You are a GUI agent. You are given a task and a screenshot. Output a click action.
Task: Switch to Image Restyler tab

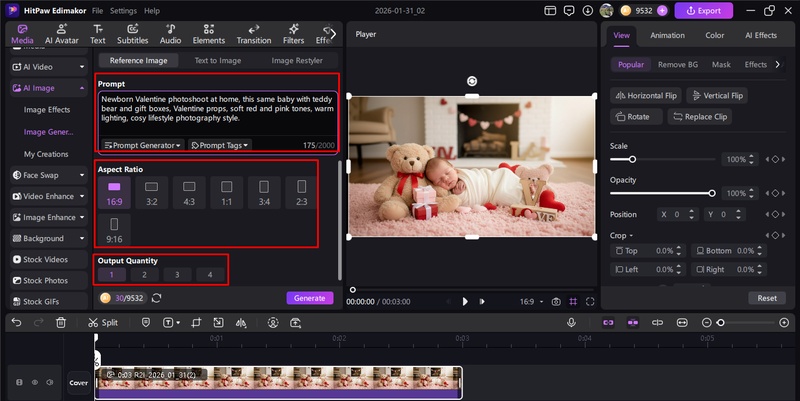[x=297, y=60]
